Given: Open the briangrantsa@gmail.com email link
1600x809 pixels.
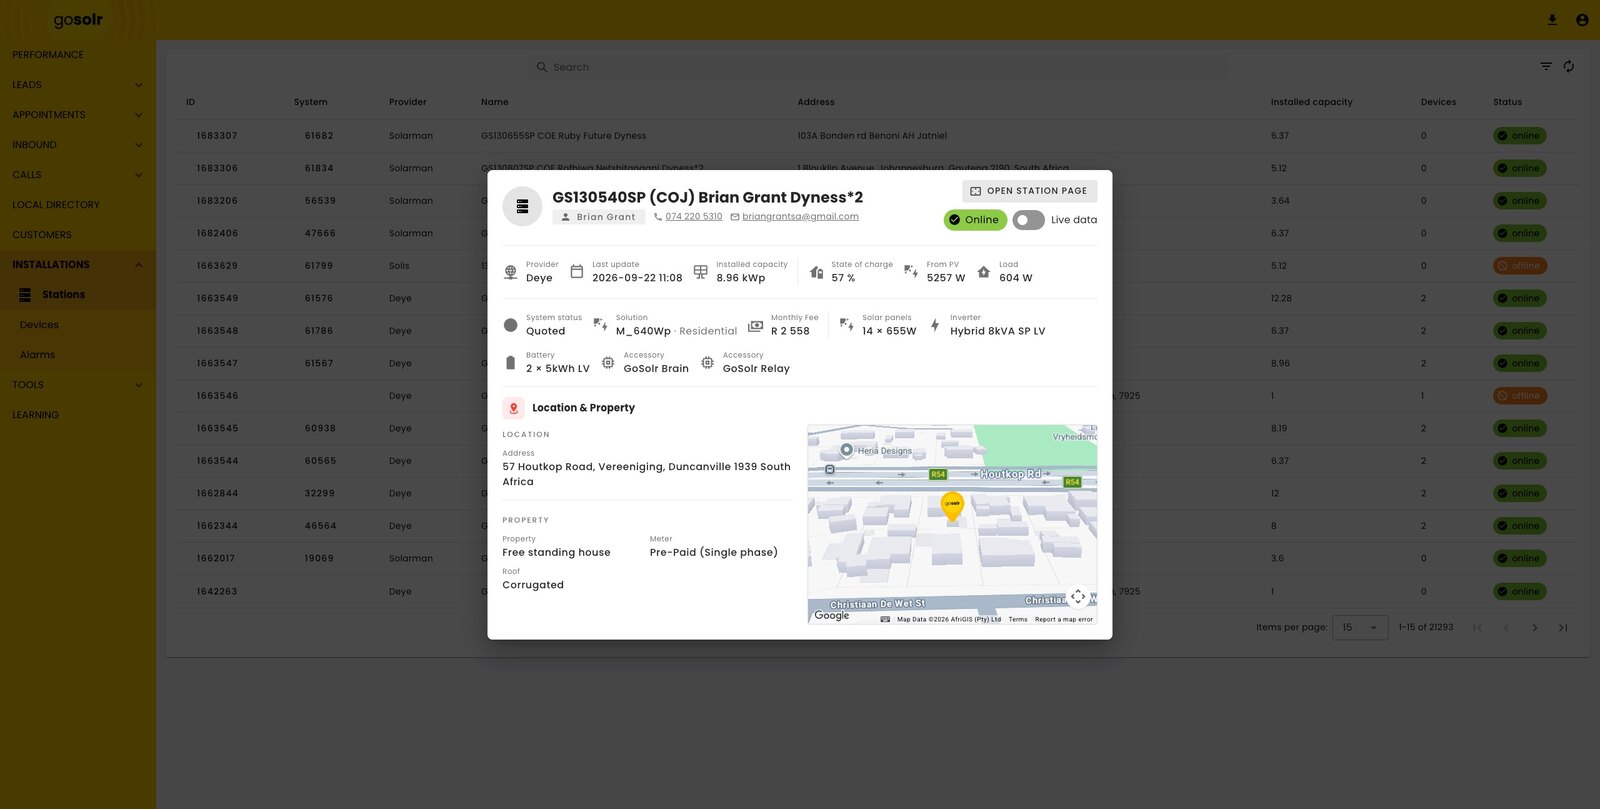Looking at the screenshot, I should (800, 217).
